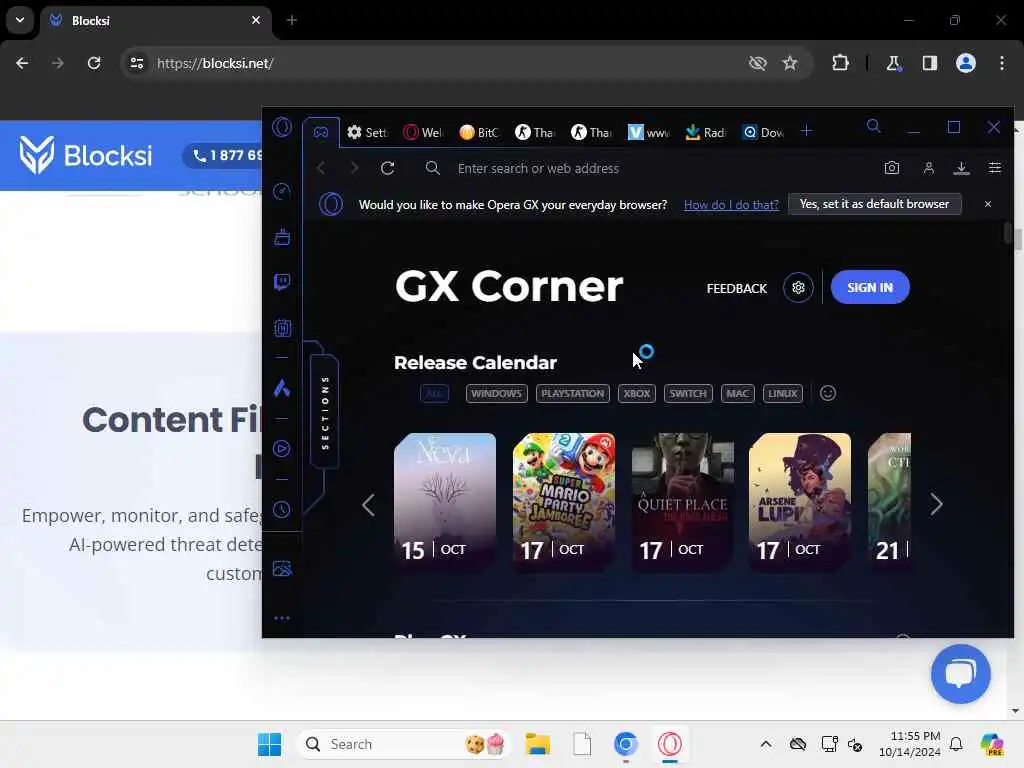Open Chrome extensions puzzle icon
This screenshot has width=1024, height=768.
point(840,63)
